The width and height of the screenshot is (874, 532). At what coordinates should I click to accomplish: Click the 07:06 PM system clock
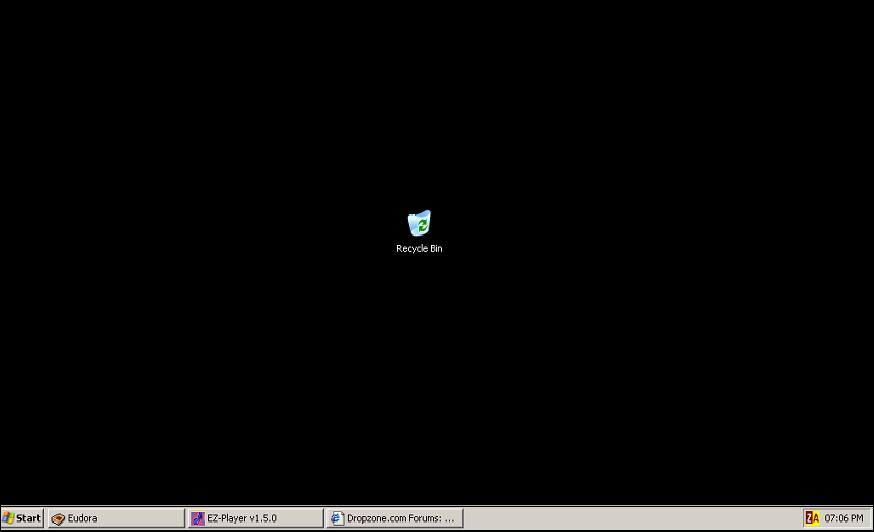coord(844,519)
